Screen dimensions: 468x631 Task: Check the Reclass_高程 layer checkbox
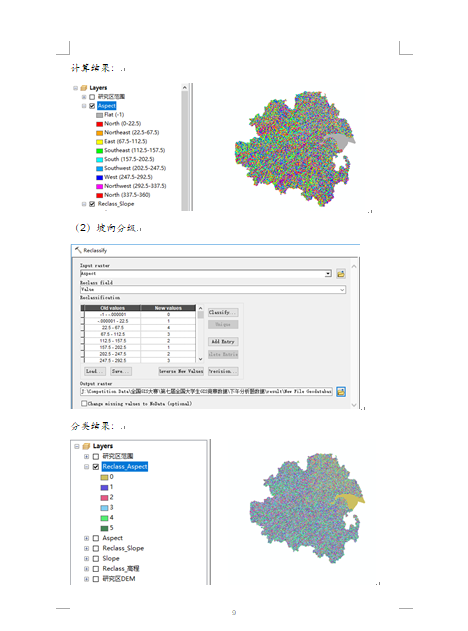[96, 569]
